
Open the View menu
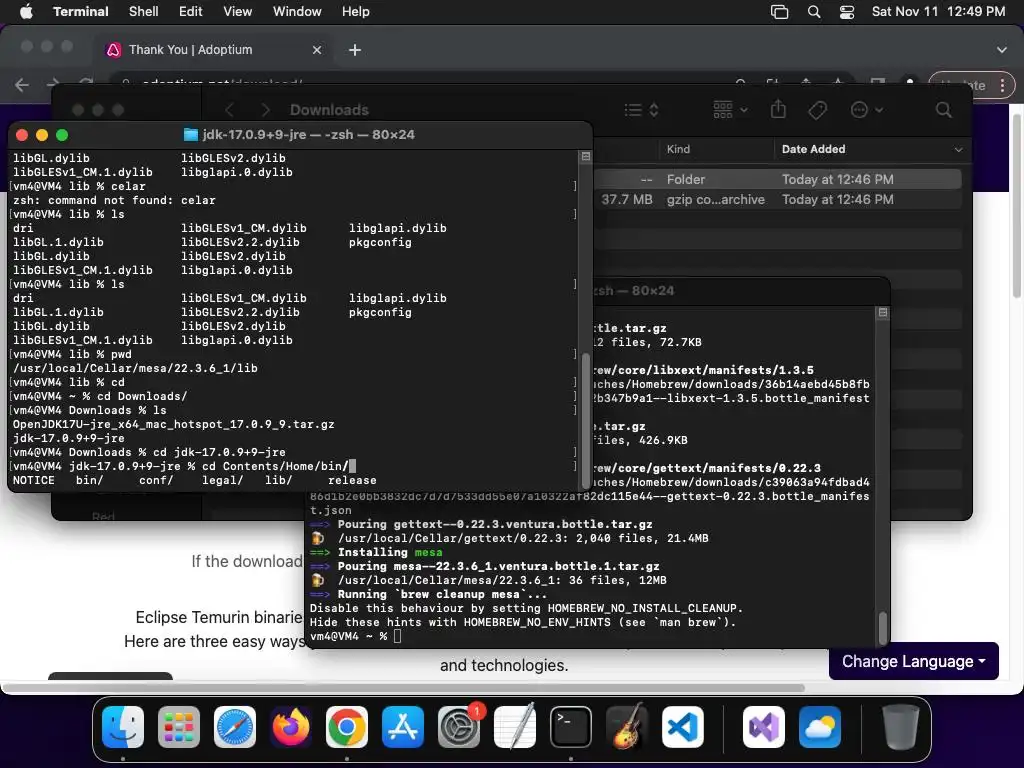237,12
